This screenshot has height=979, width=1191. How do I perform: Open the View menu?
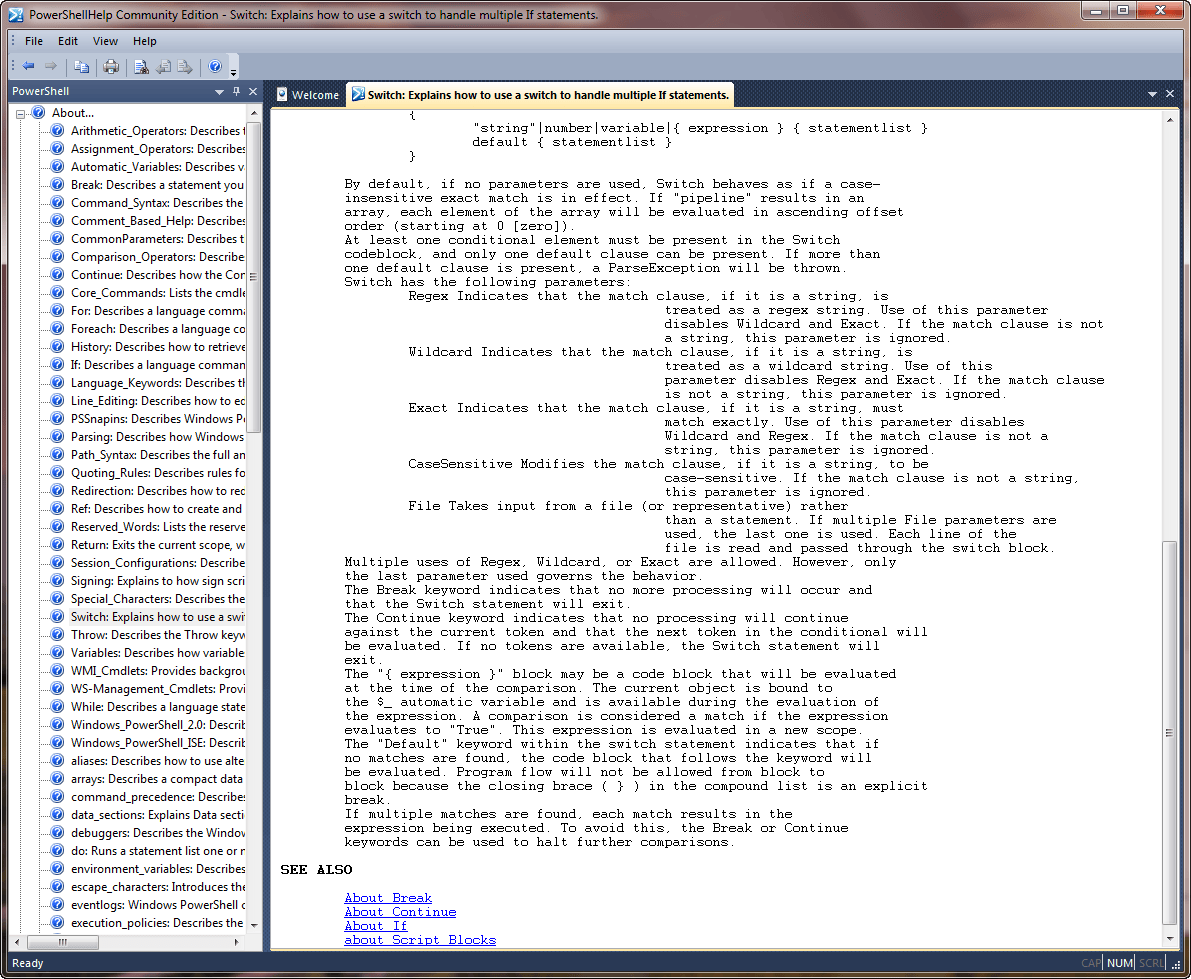pyautogui.click(x=105, y=41)
